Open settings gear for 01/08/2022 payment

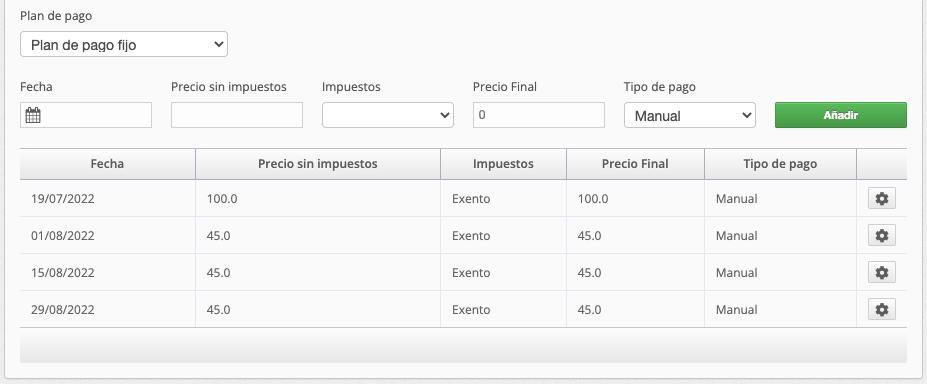click(x=881, y=236)
